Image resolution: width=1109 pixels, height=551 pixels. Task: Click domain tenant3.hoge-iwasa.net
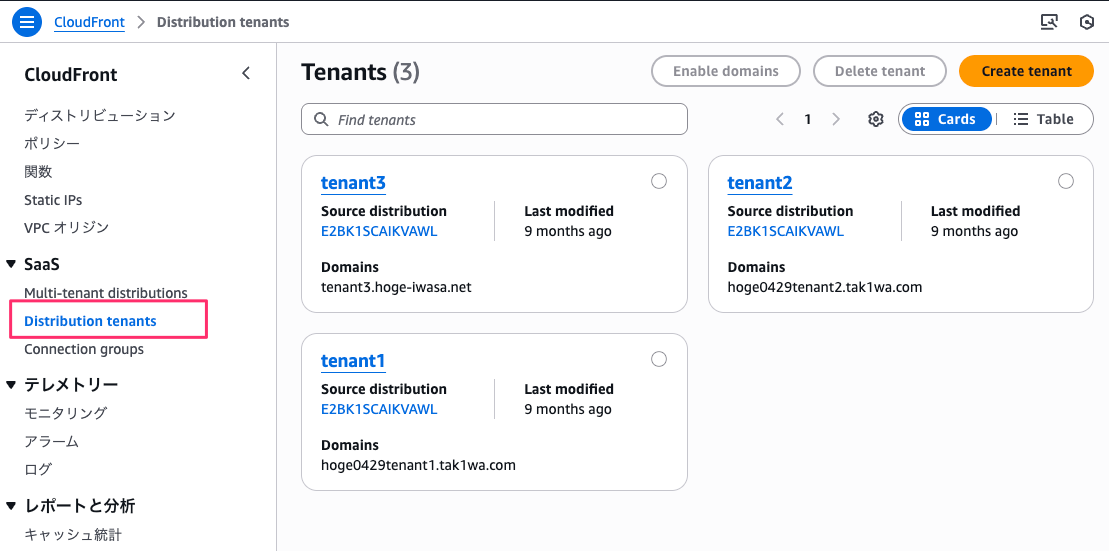396,287
